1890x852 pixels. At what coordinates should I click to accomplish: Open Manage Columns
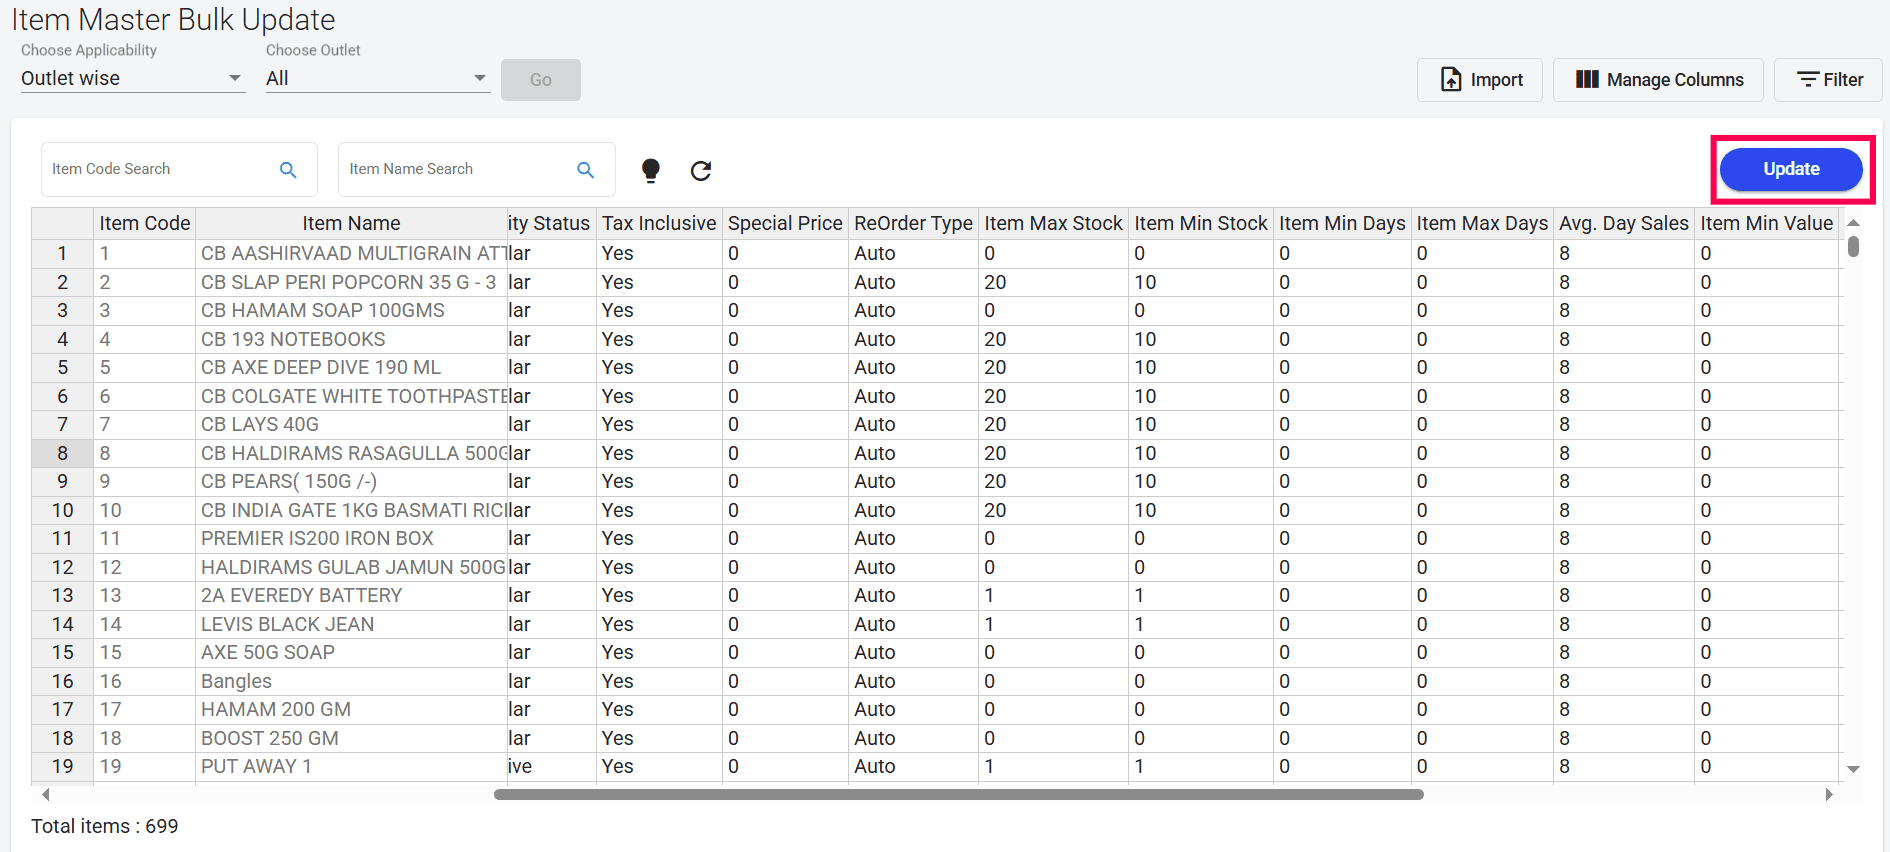tap(1658, 80)
